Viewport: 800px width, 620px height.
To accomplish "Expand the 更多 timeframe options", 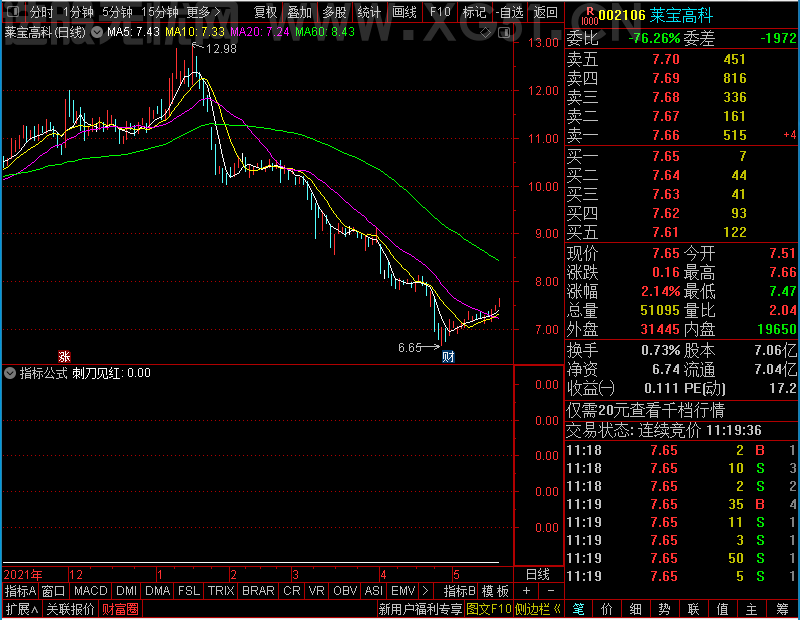I will click(204, 12).
